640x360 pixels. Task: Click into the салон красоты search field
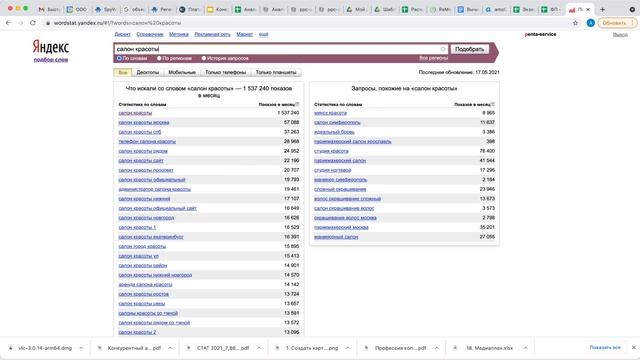tap(278, 49)
